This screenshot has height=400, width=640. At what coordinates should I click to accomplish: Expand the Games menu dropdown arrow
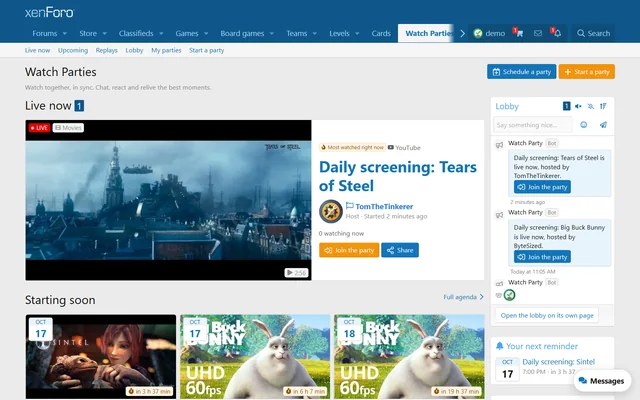tap(206, 33)
